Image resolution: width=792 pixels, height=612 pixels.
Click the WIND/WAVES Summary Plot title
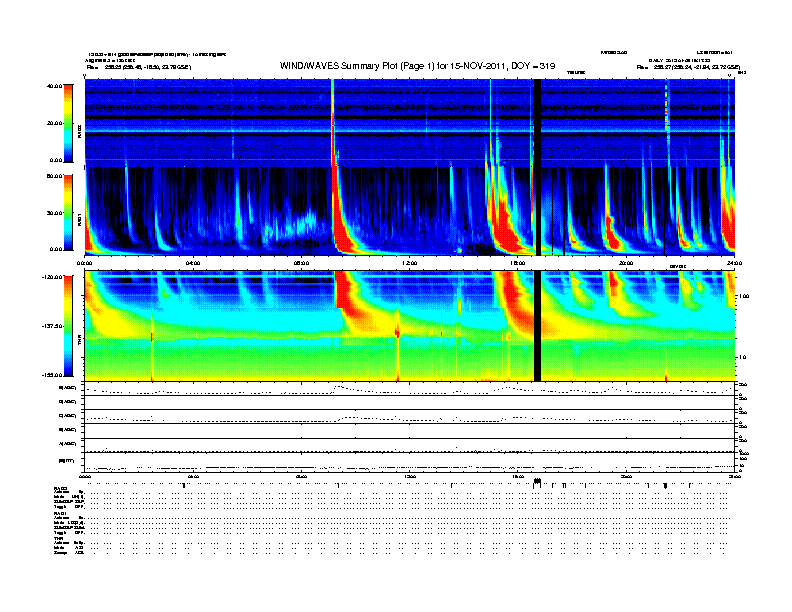[x=417, y=66]
